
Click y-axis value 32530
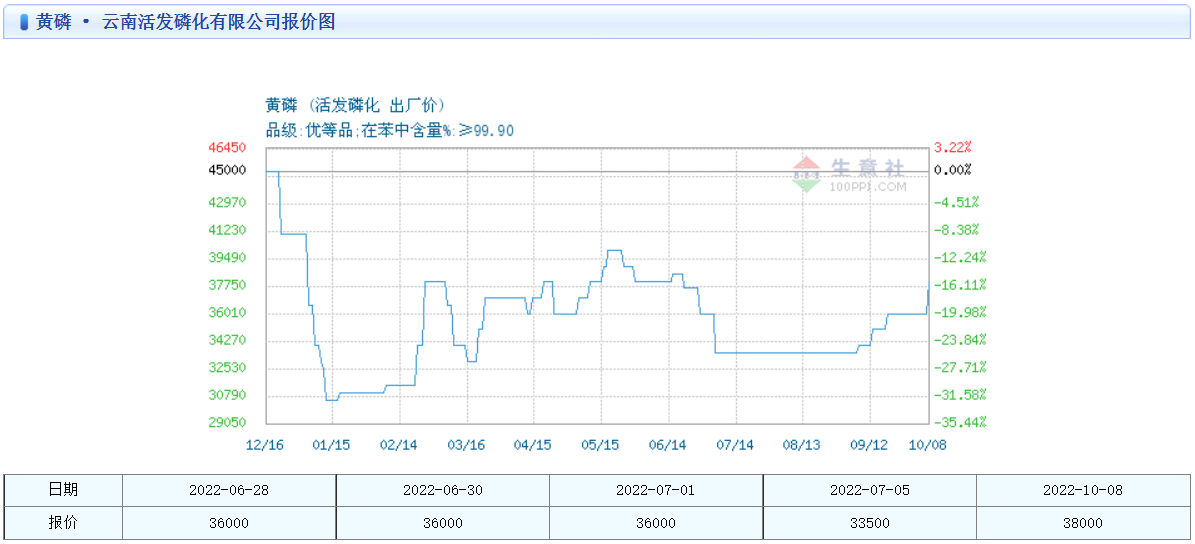pyautogui.click(x=228, y=367)
